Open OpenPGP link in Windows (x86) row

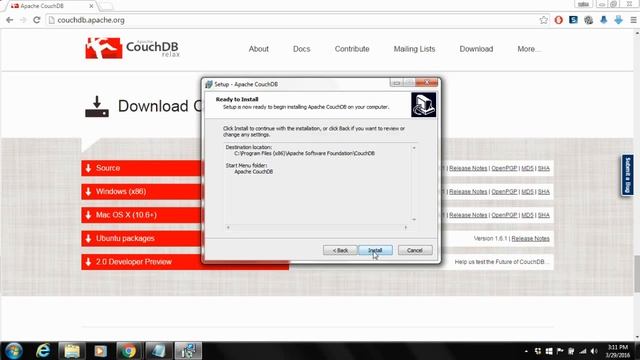504,191
